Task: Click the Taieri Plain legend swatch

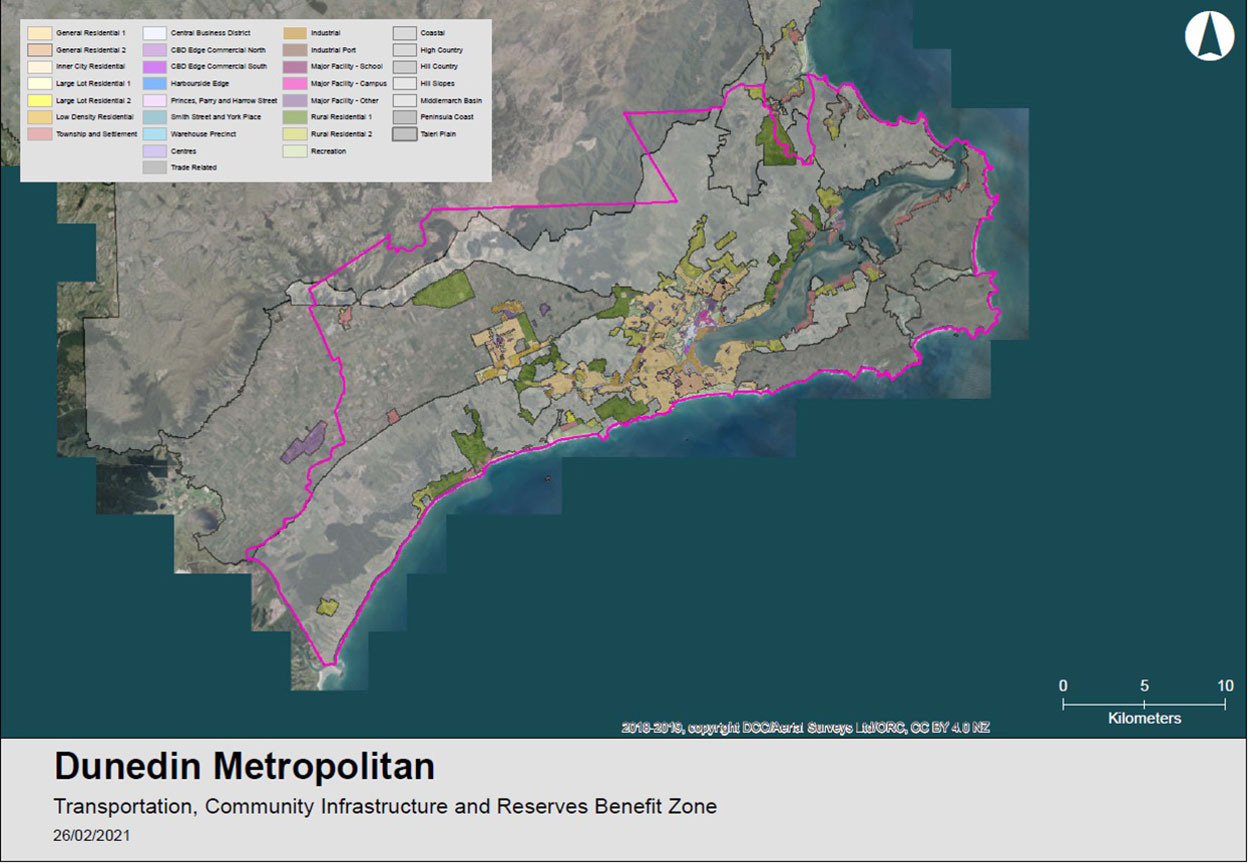Action: [x=405, y=134]
